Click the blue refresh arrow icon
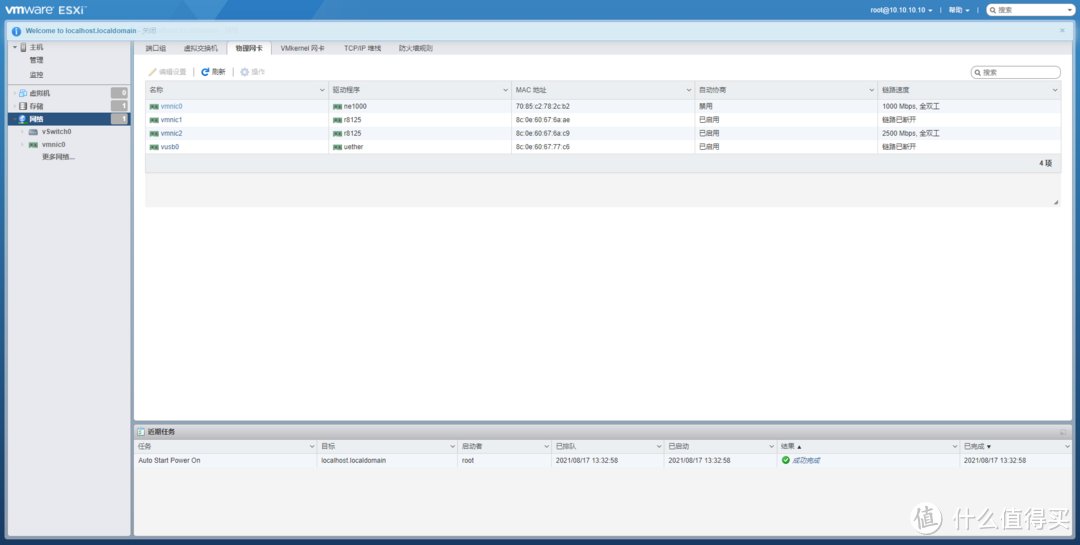The width and height of the screenshot is (1080, 545). click(x=205, y=72)
